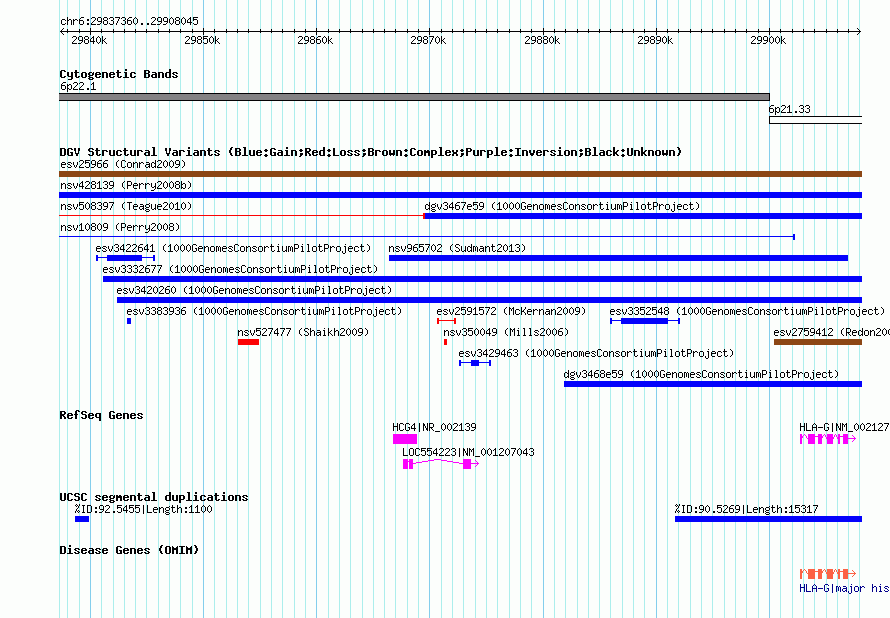Click esv2591572 (McKernan2009) label
The height and width of the screenshot is (618, 890).
coord(511,311)
